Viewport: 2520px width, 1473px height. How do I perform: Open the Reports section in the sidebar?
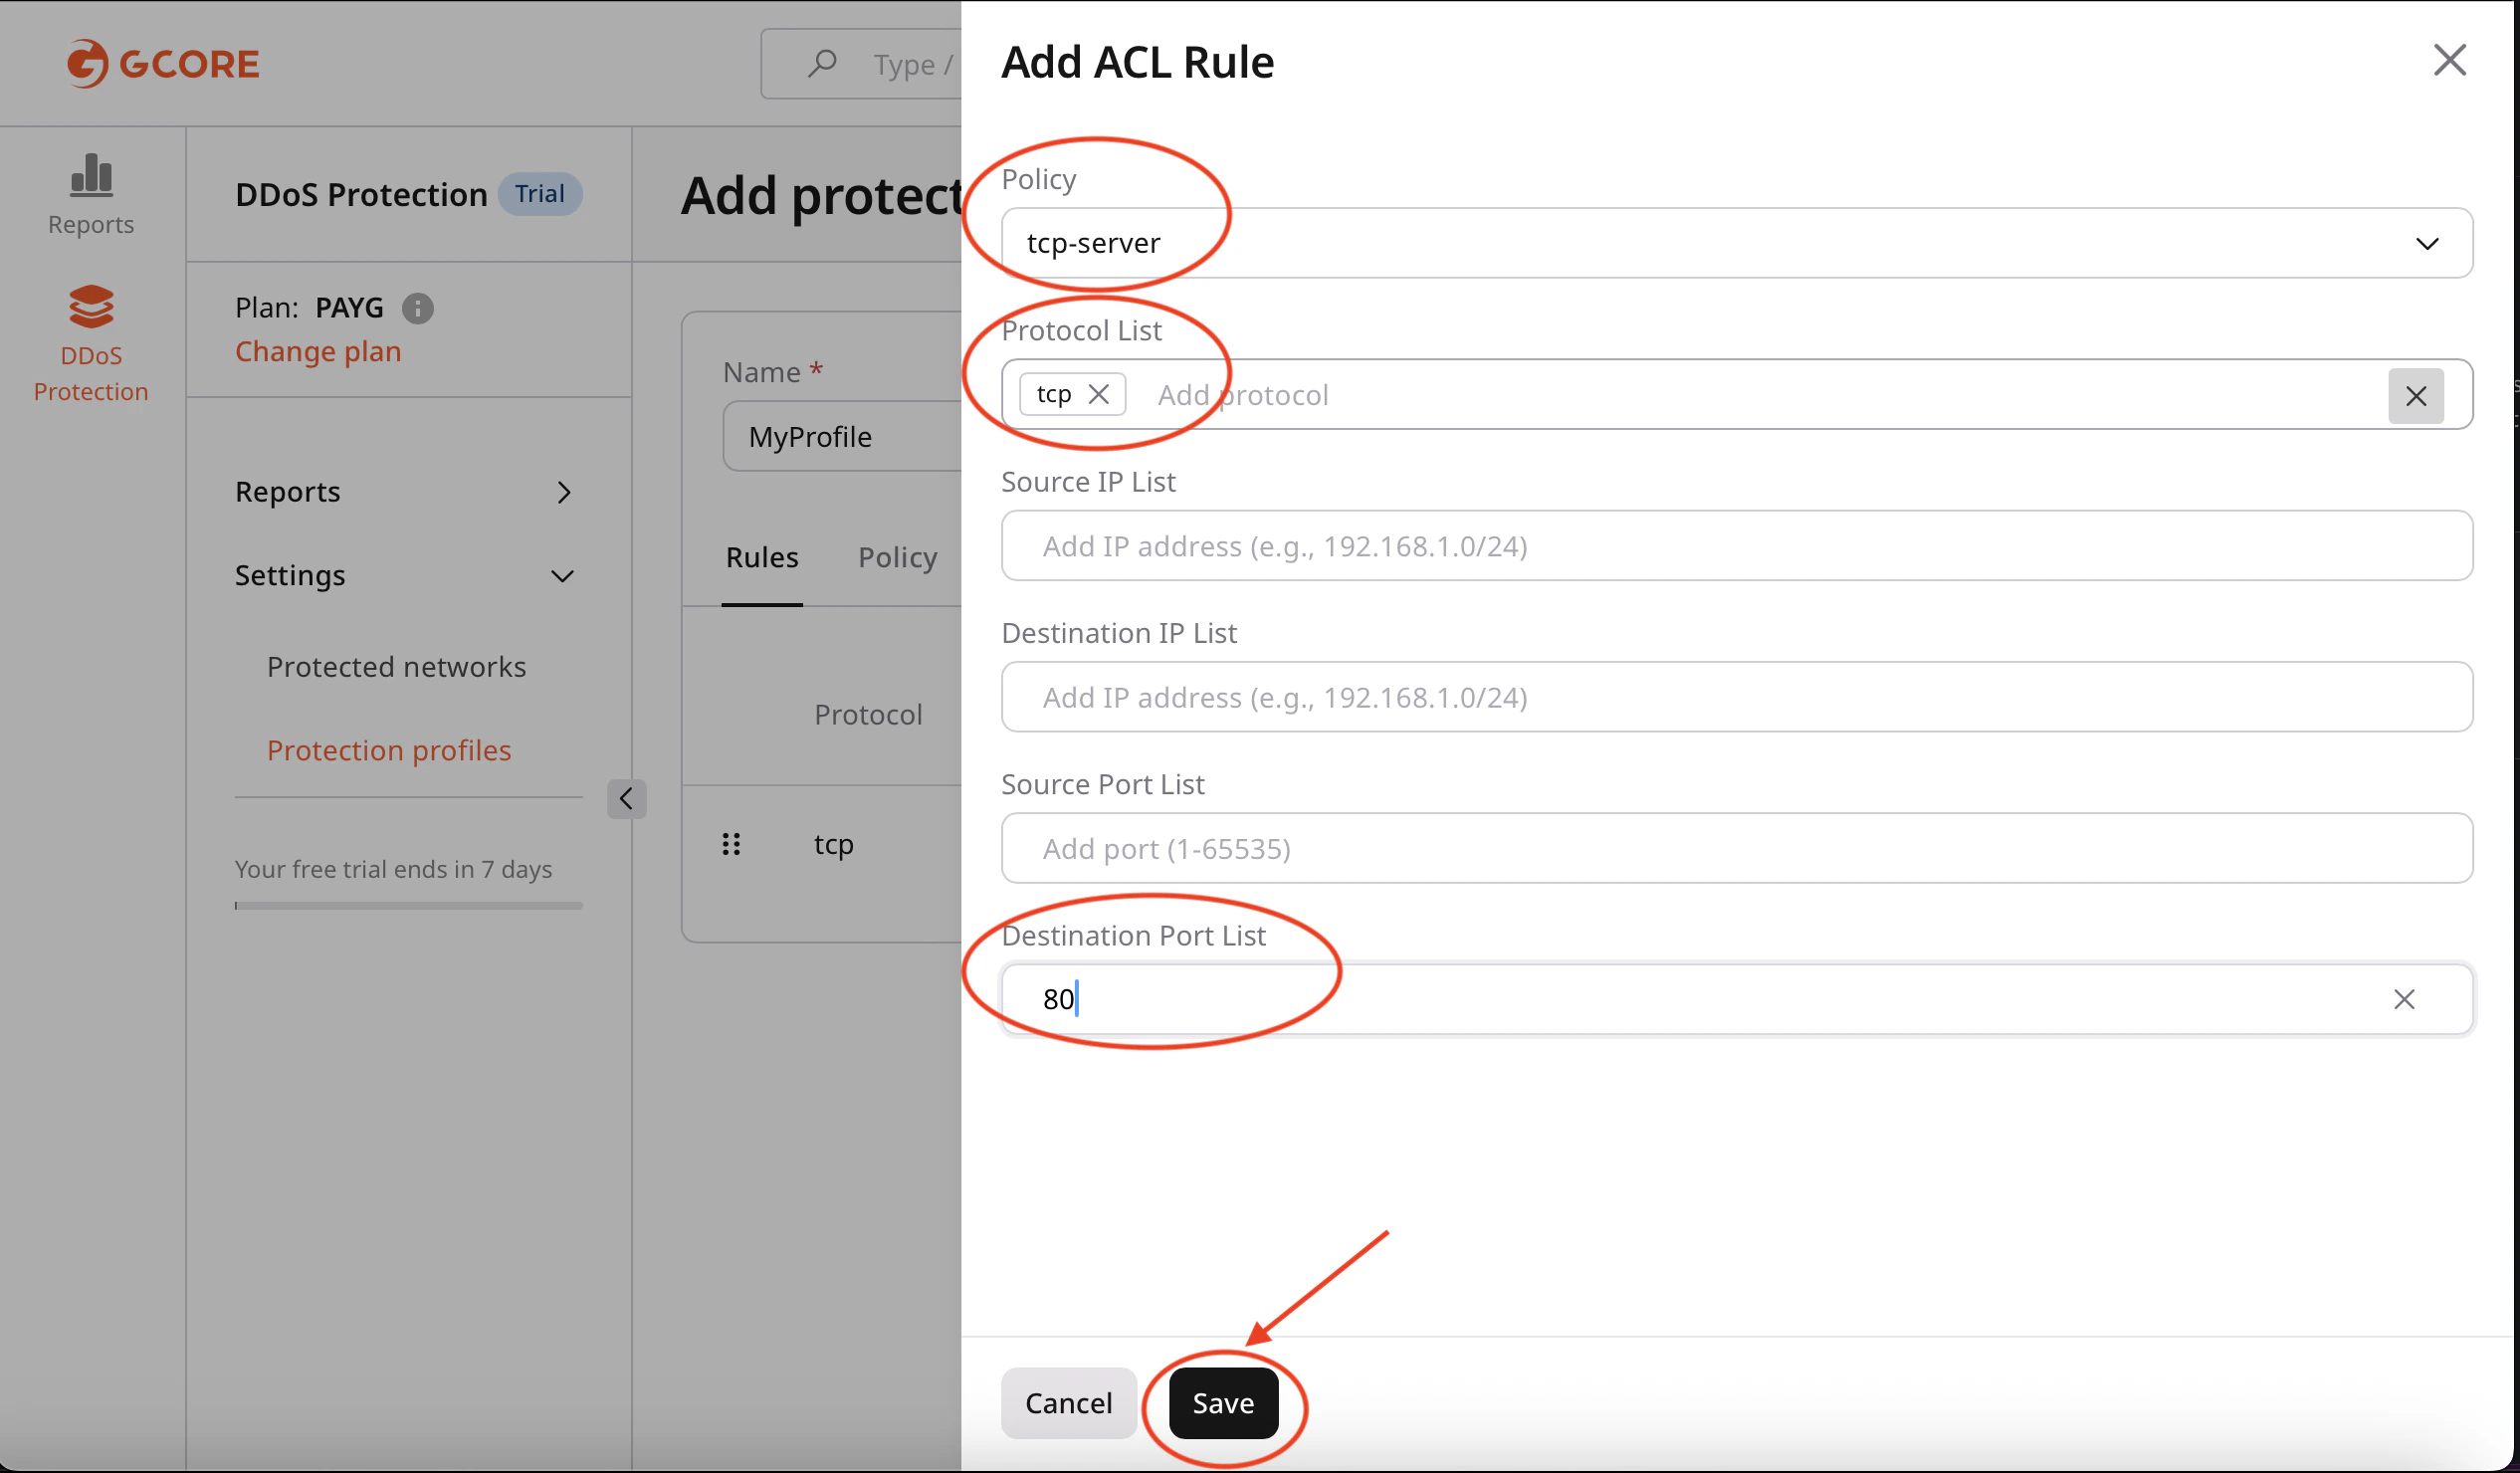90,195
